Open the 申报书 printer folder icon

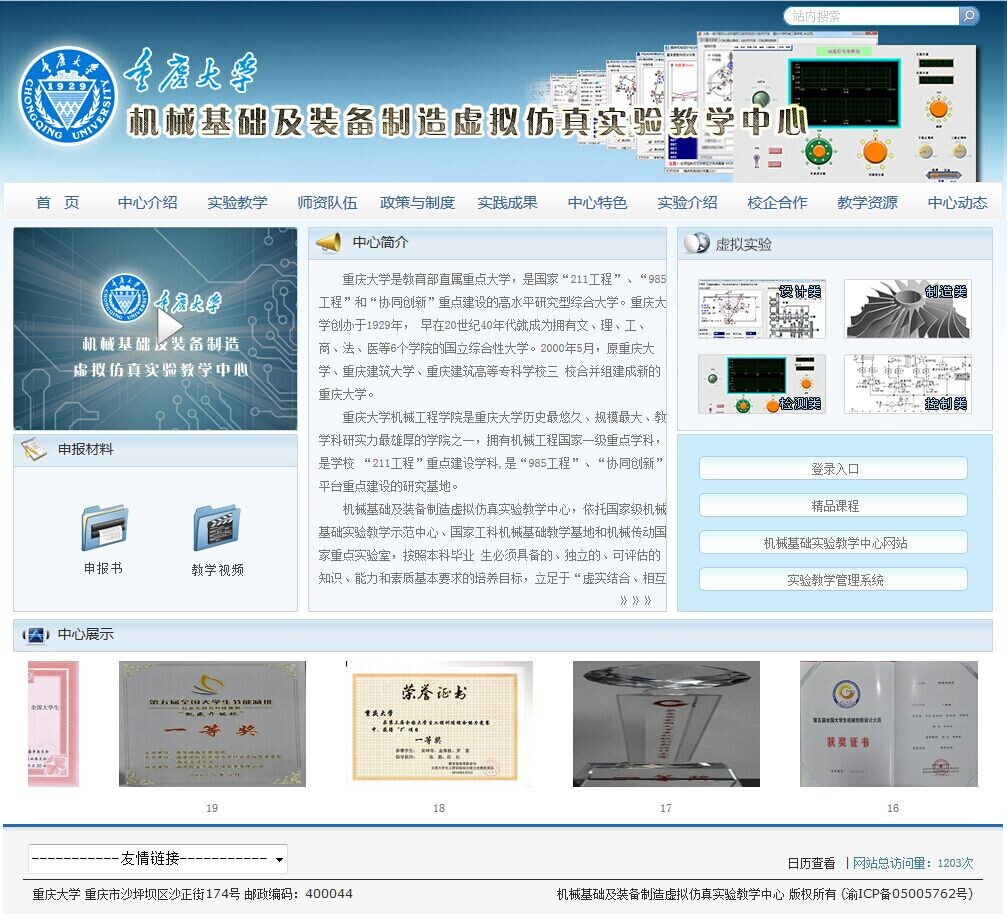pyautogui.click(x=104, y=527)
